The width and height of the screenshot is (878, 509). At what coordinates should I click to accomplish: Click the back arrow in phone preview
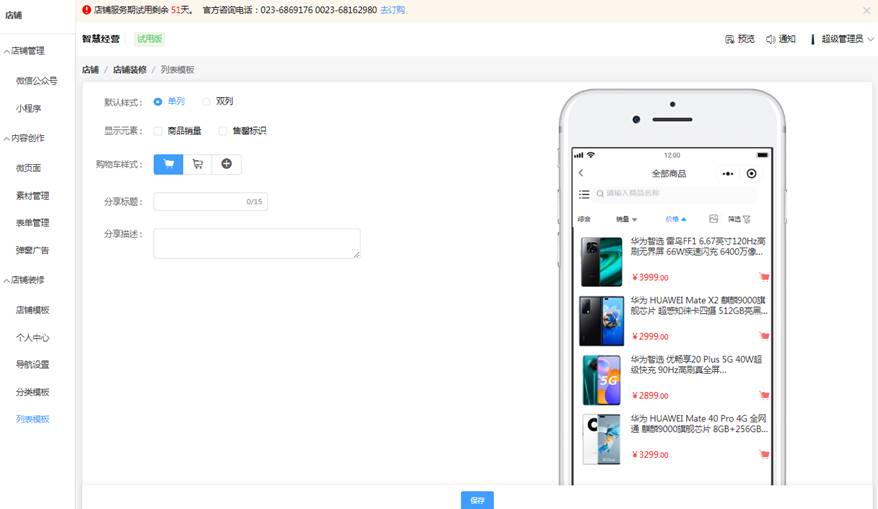tap(581, 173)
